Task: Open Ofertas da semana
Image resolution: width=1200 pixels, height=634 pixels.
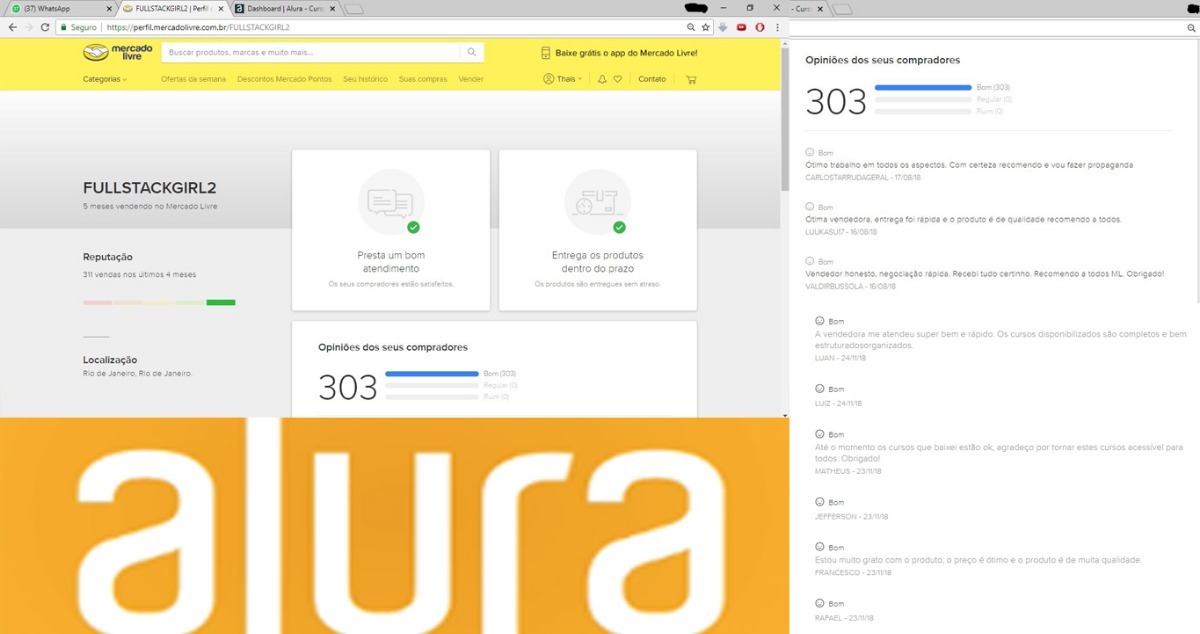Action: pyautogui.click(x=193, y=79)
